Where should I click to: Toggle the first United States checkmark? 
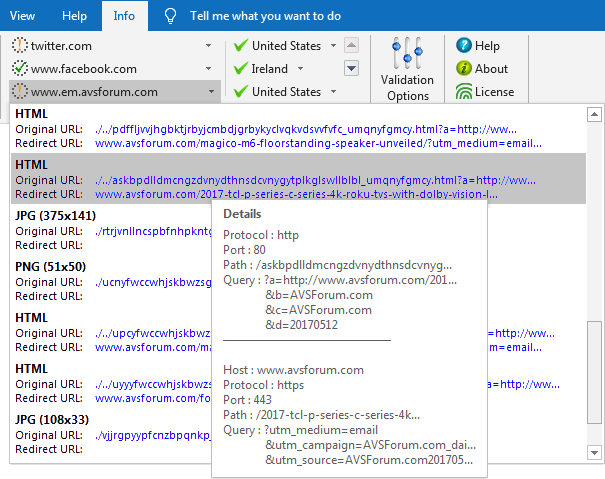pyautogui.click(x=239, y=46)
